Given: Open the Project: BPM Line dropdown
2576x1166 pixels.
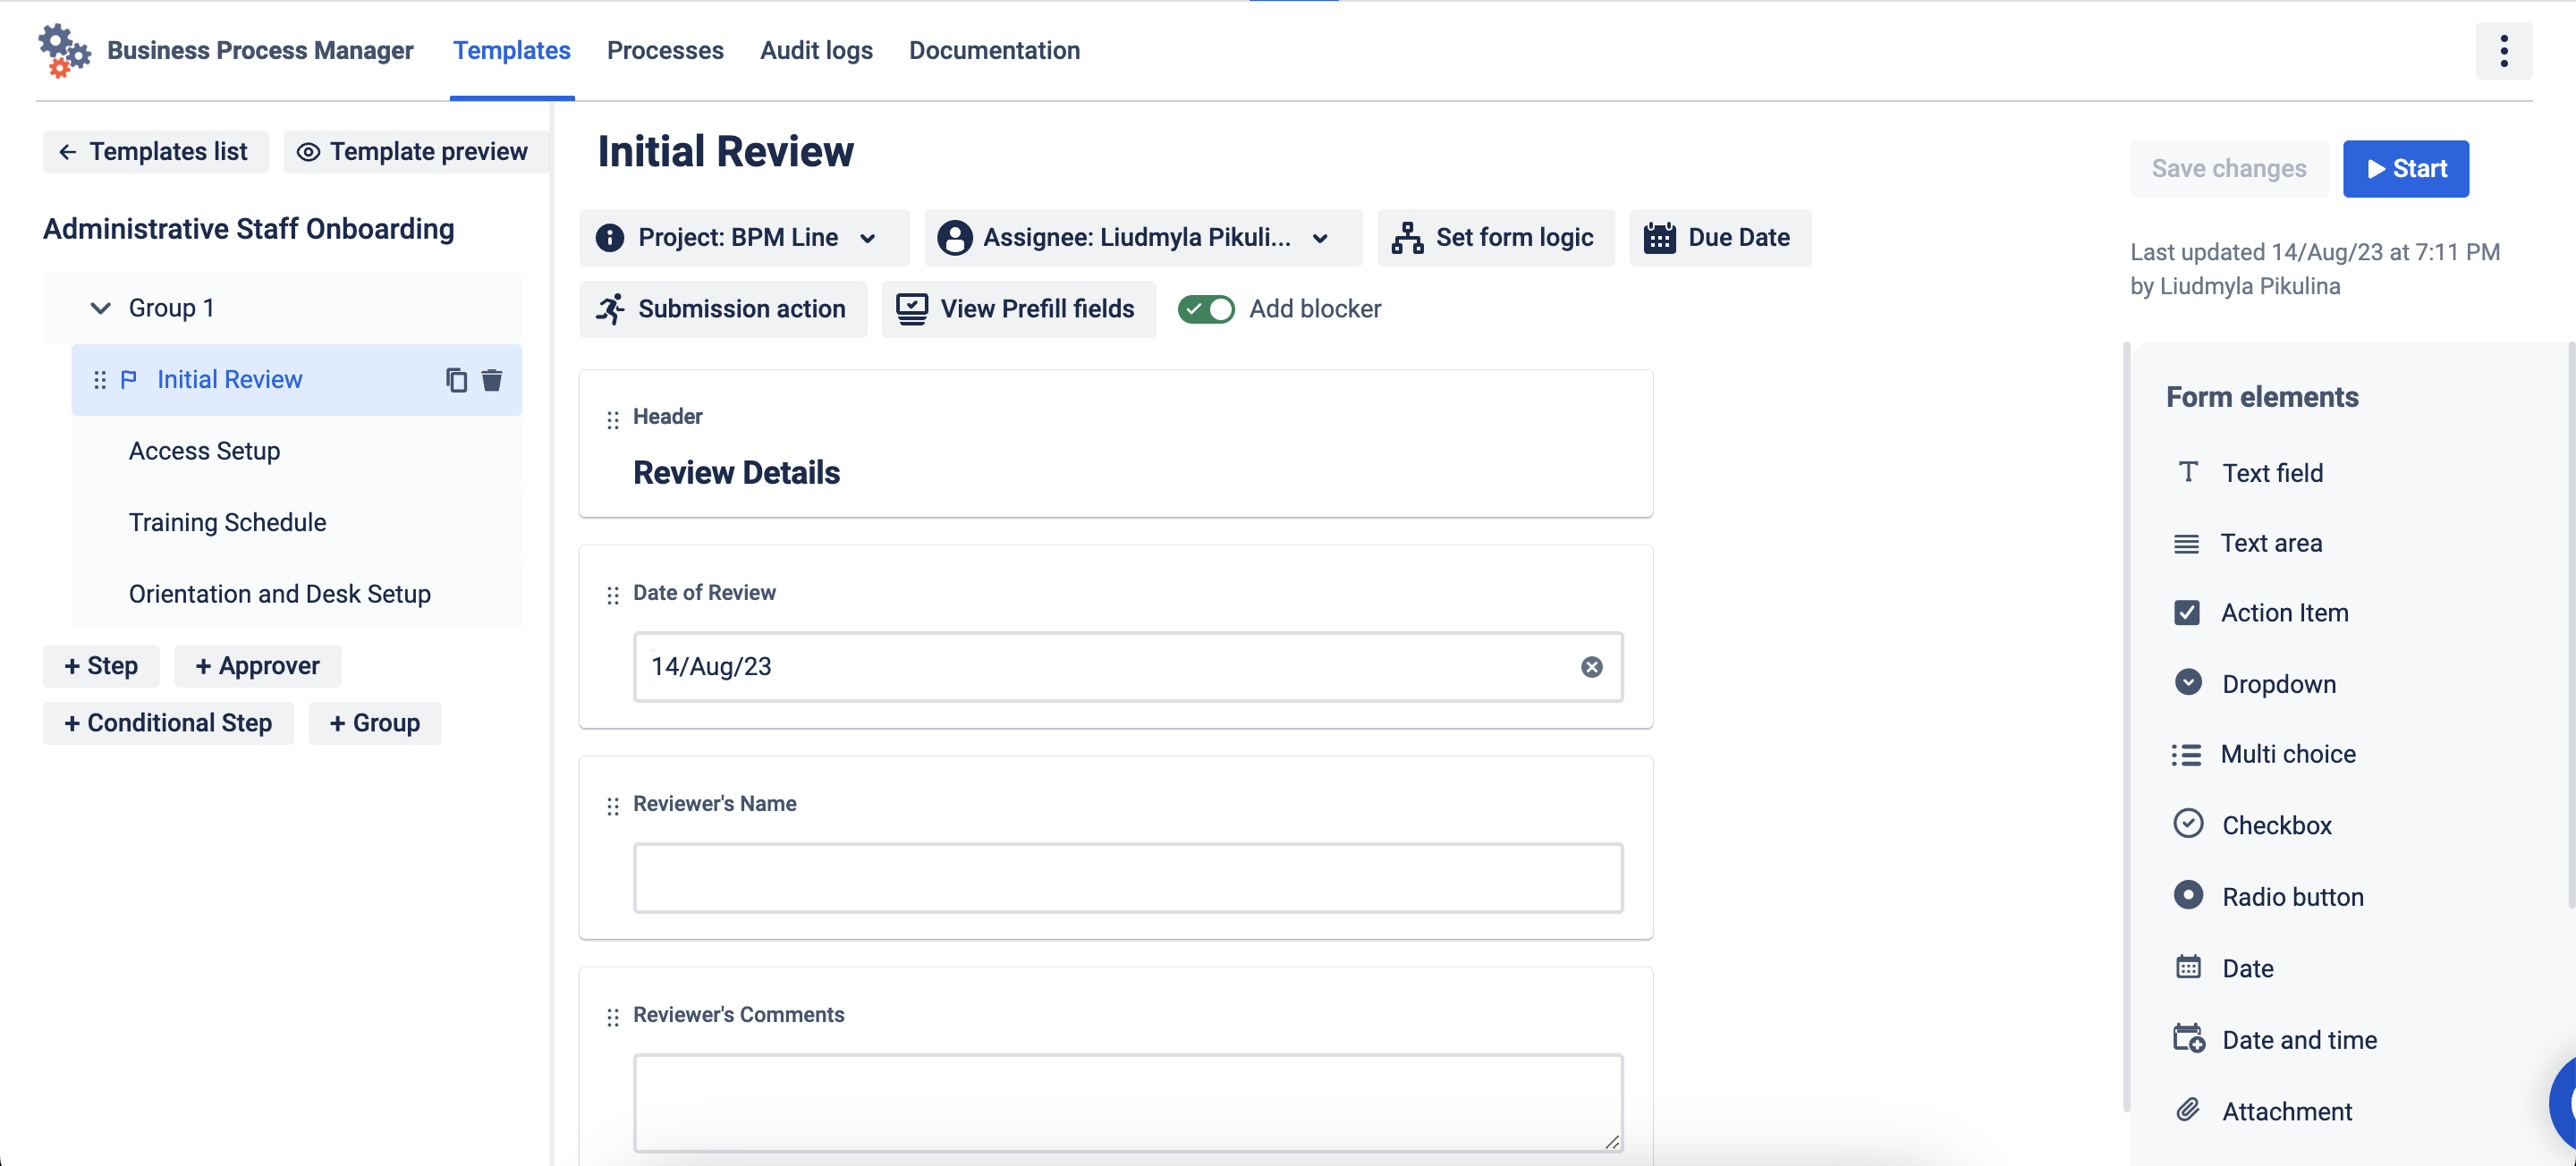Looking at the screenshot, I should pos(744,238).
